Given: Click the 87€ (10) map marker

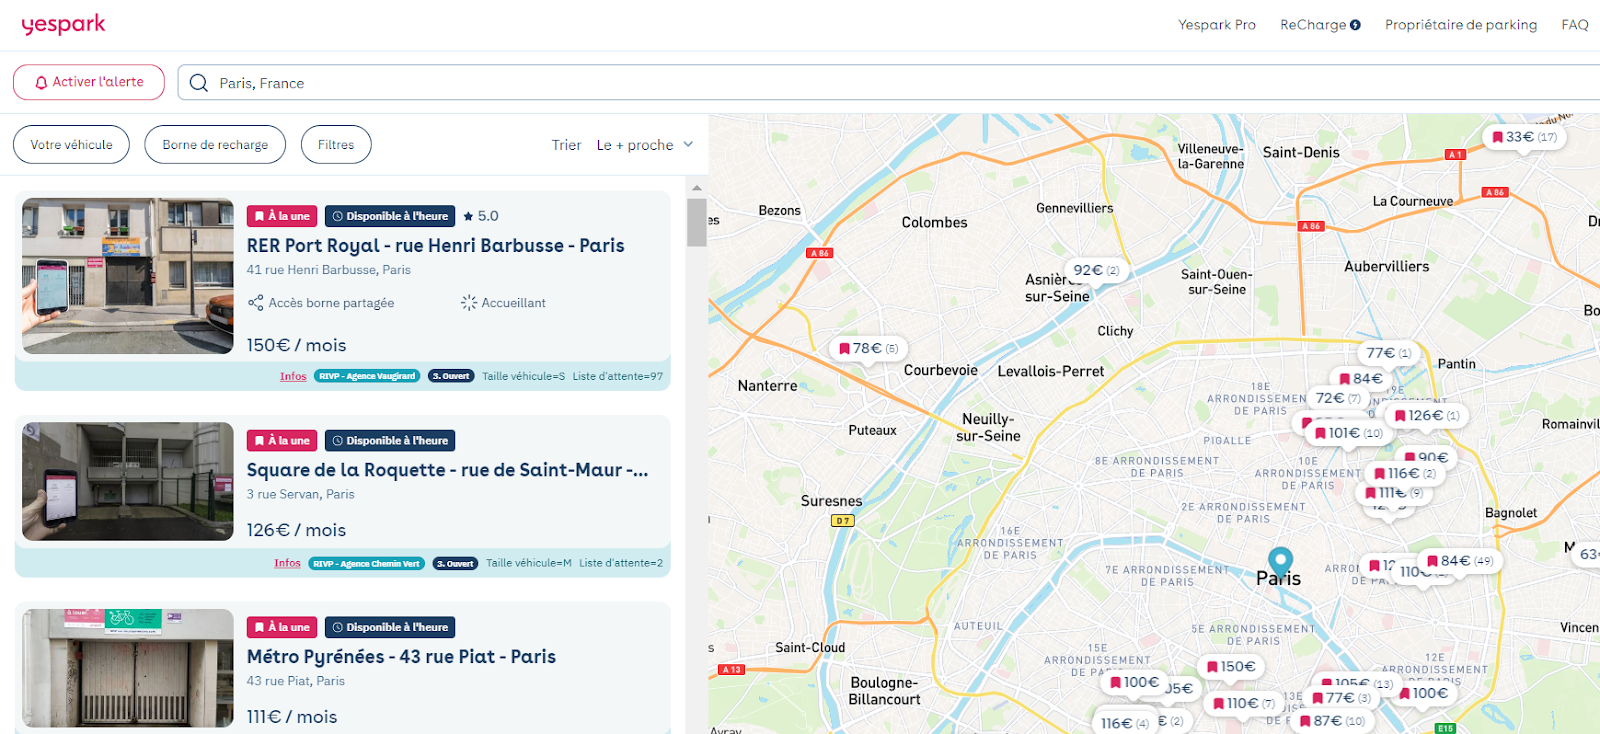Looking at the screenshot, I should [1331, 721].
